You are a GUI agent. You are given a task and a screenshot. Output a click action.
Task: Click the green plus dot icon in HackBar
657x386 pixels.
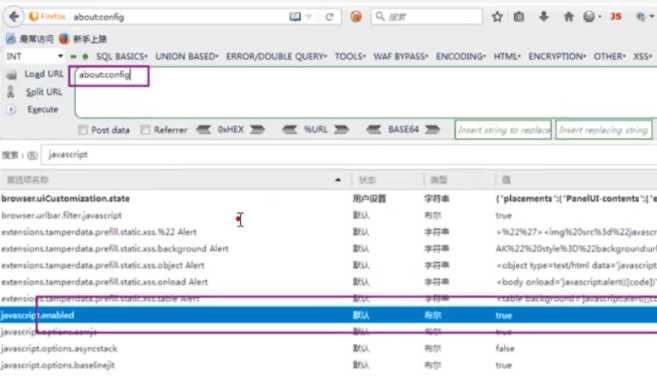85,57
